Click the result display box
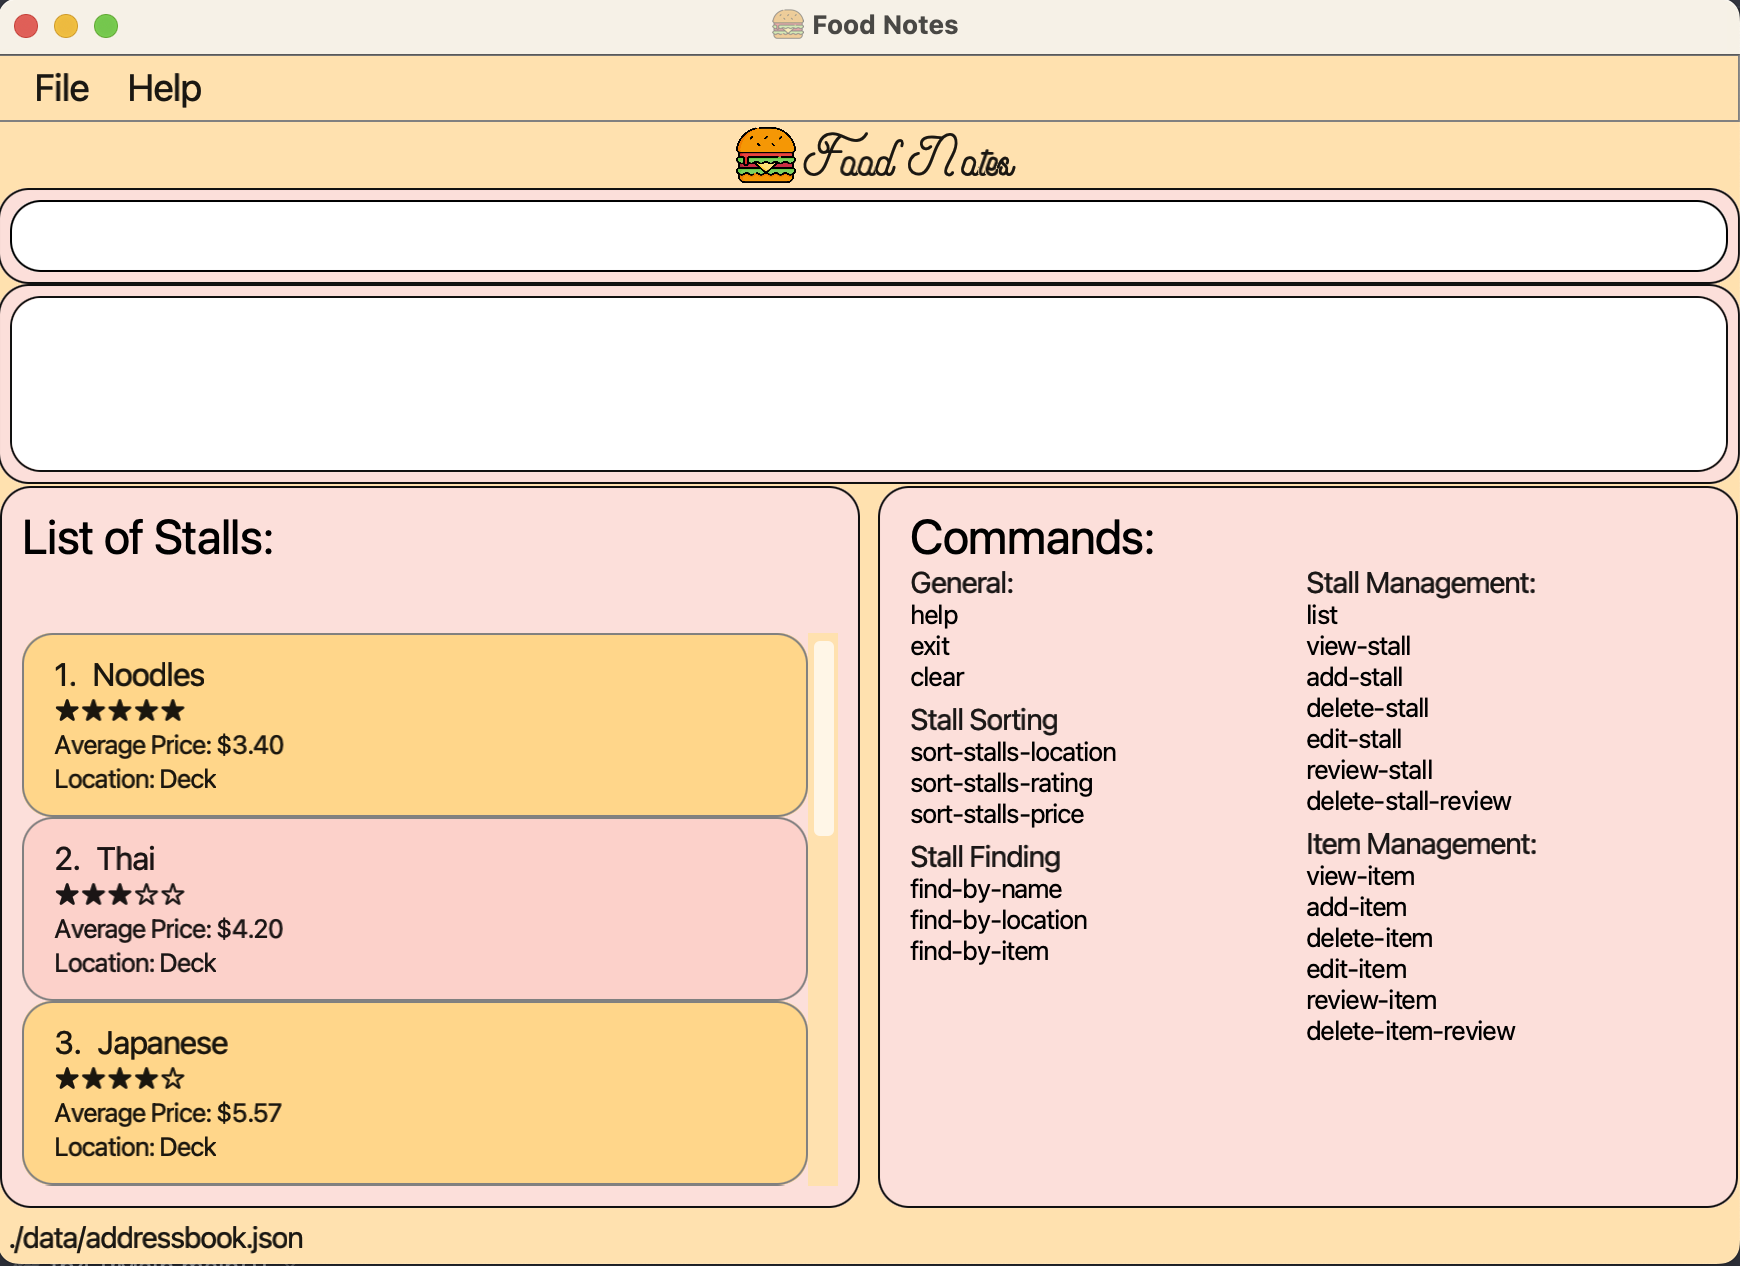 (x=868, y=383)
